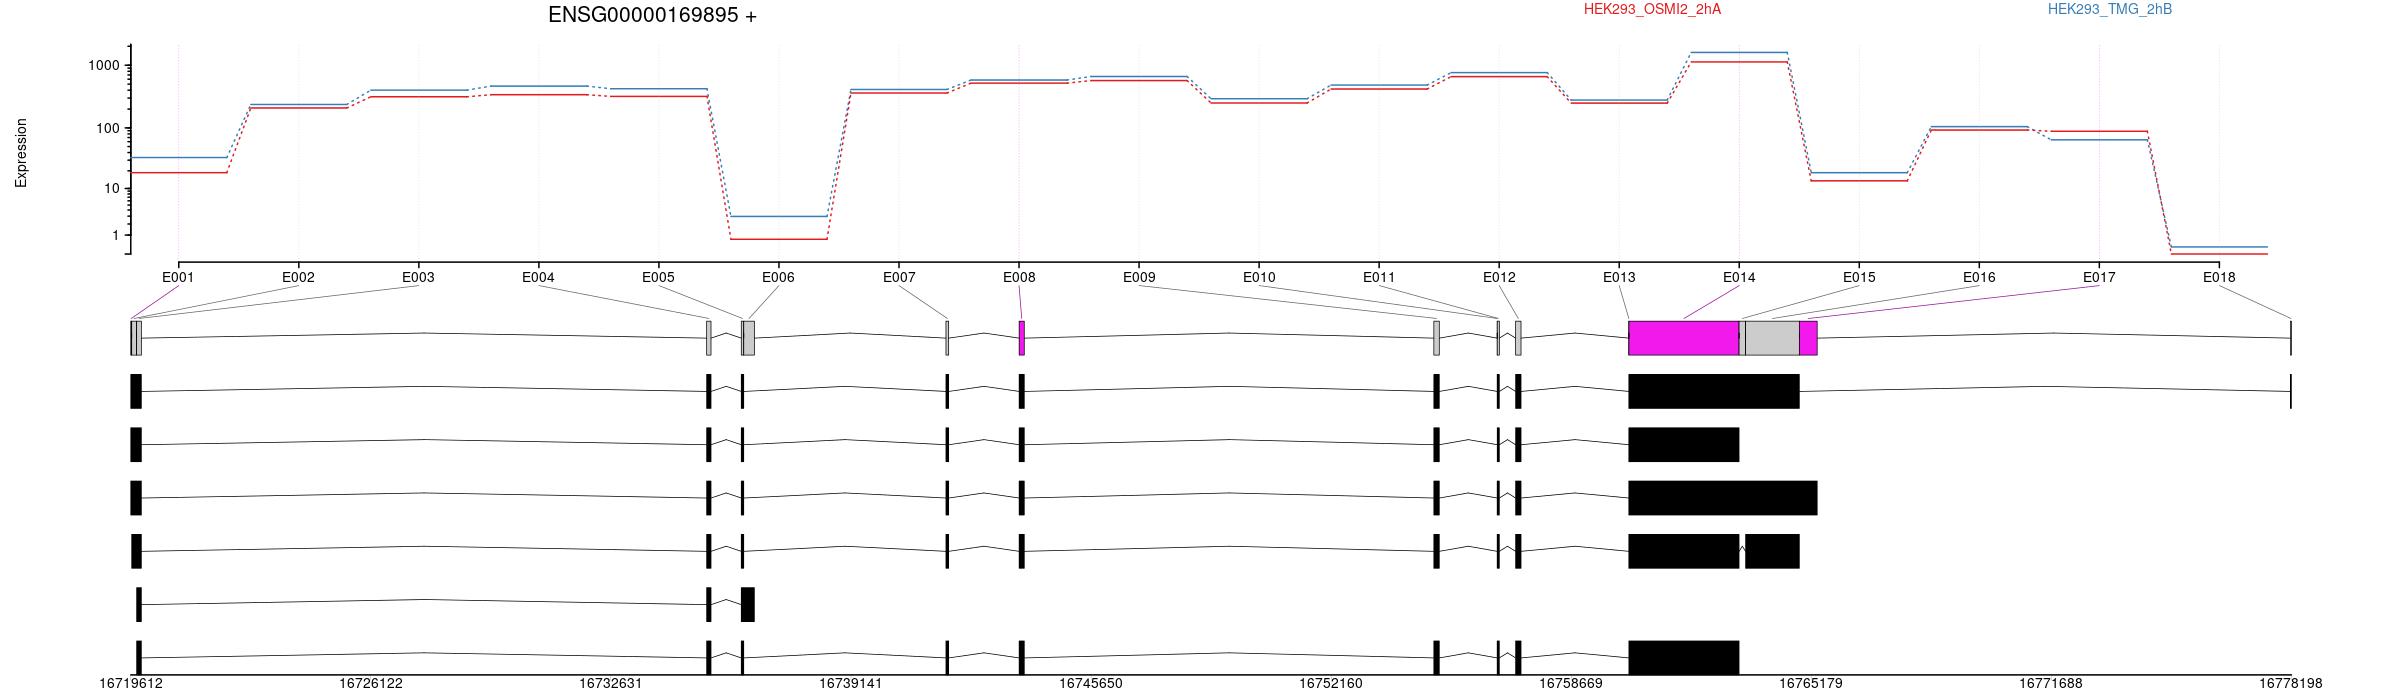This screenshot has width=2400, height=700.
Task: Click the red expression segment above E017
Action: tap(2099, 131)
